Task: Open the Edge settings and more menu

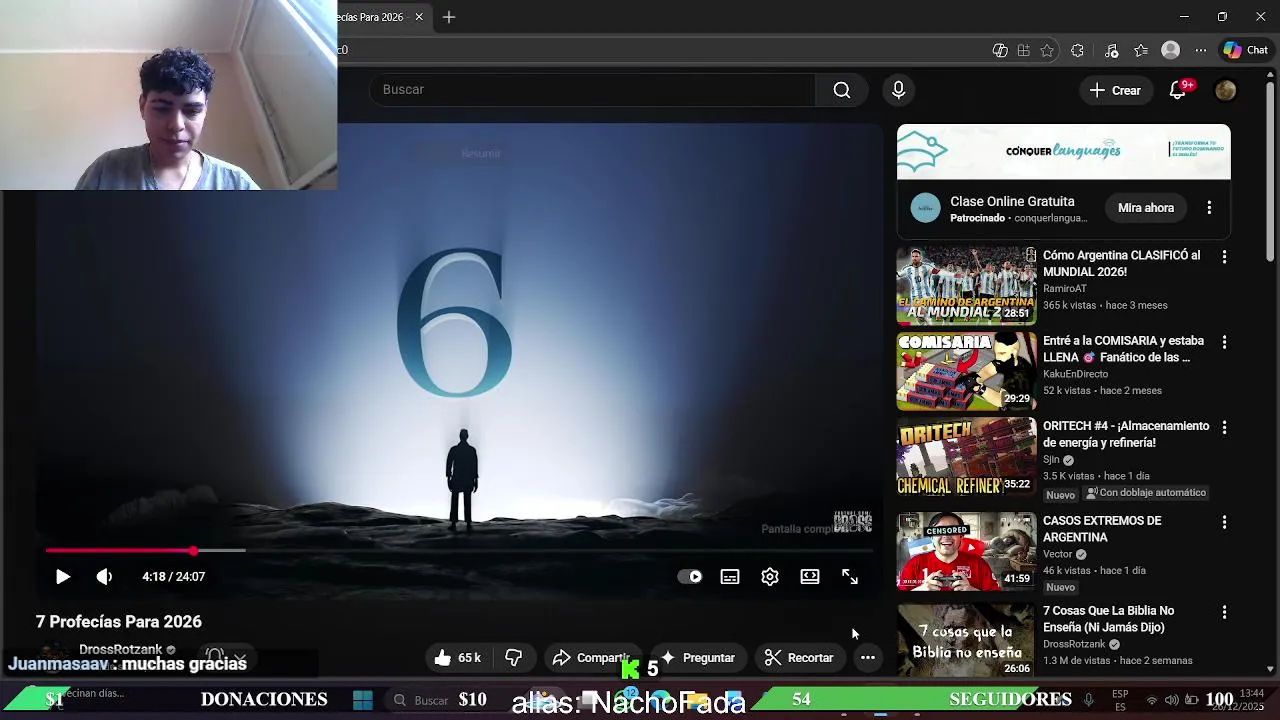Action: pyautogui.click(x=1201, y=50)
